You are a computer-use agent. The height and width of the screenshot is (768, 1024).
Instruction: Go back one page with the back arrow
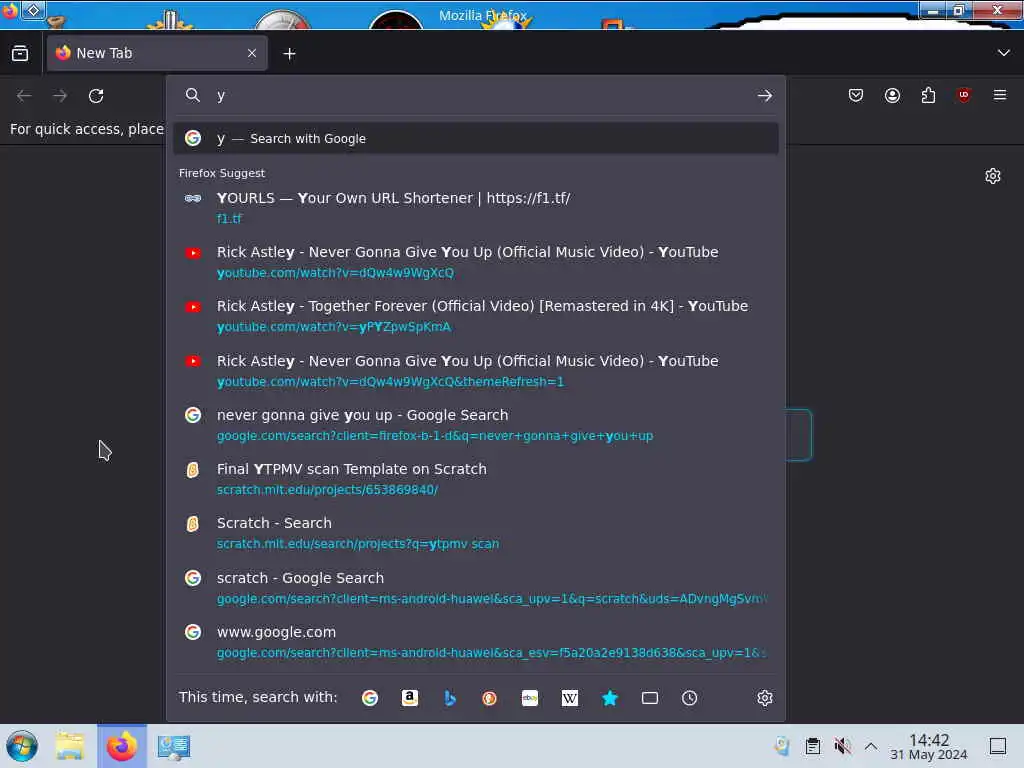(24, 96)
